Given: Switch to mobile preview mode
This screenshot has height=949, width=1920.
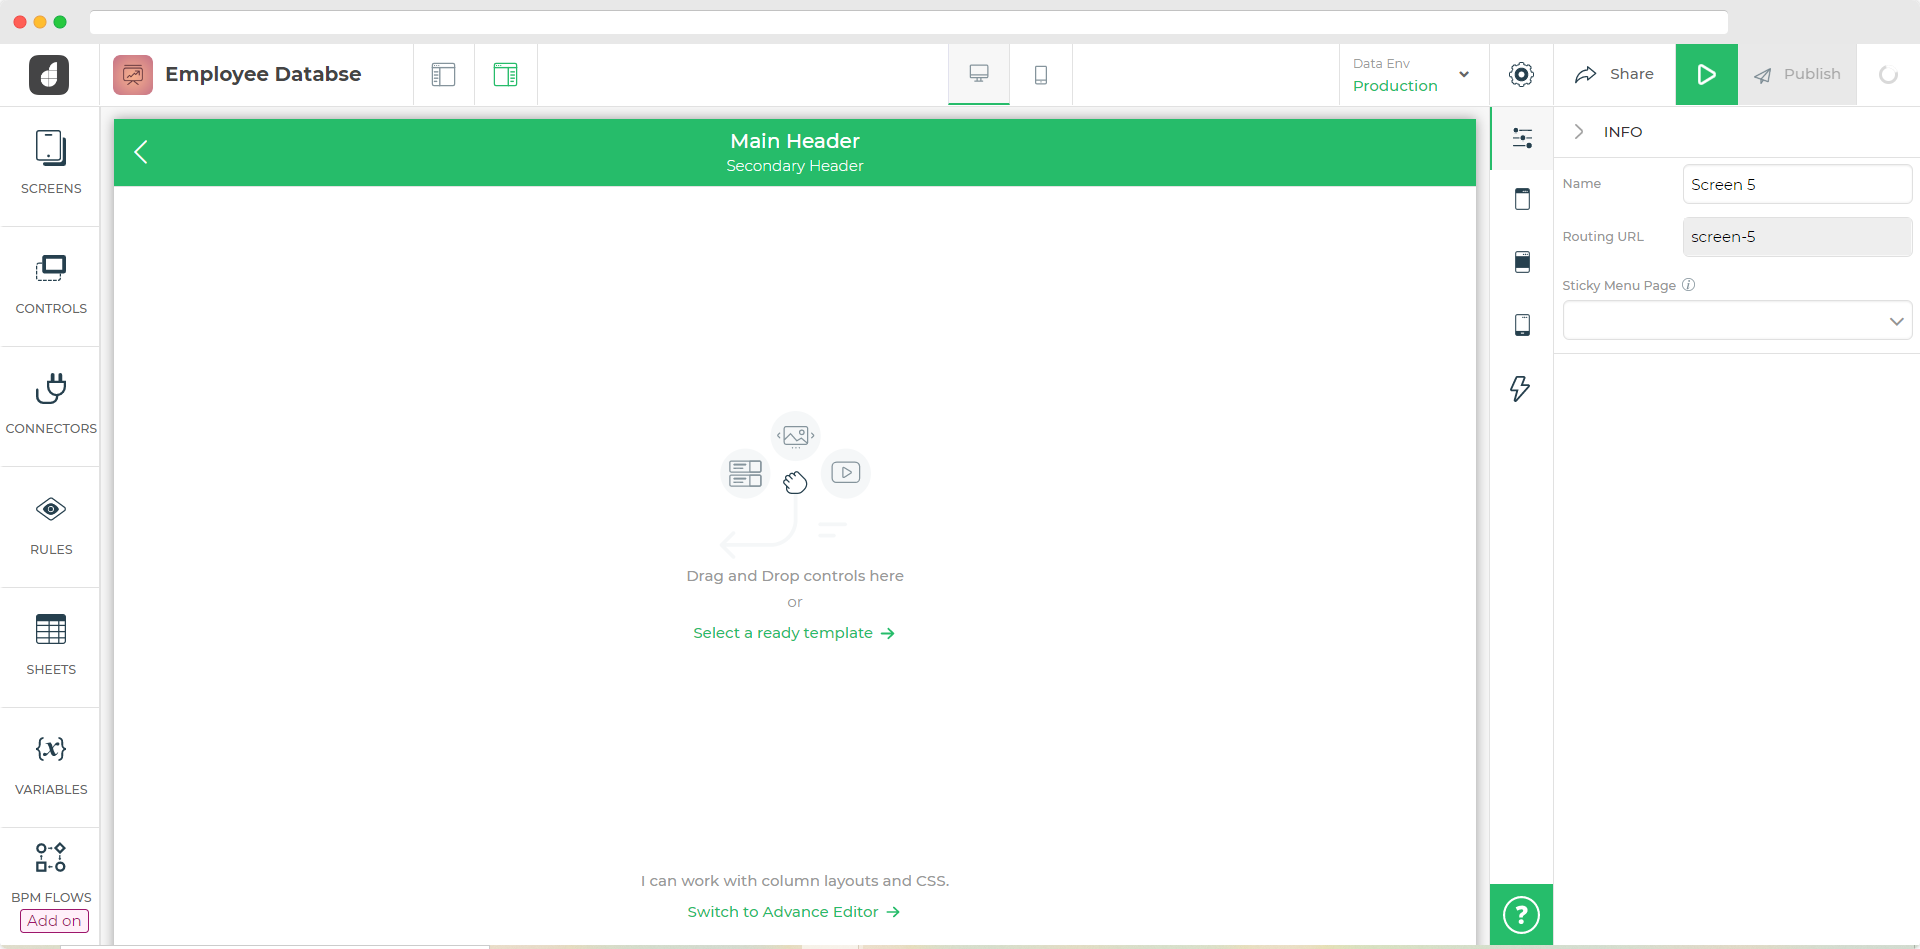Looking at the screenshot, I should [x=1041, y=75].
